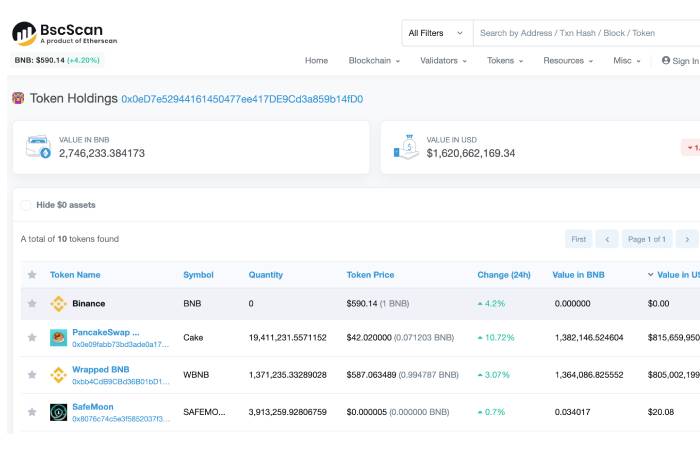Click the search by address input field

pyautogui.click(x=587, y=33)
